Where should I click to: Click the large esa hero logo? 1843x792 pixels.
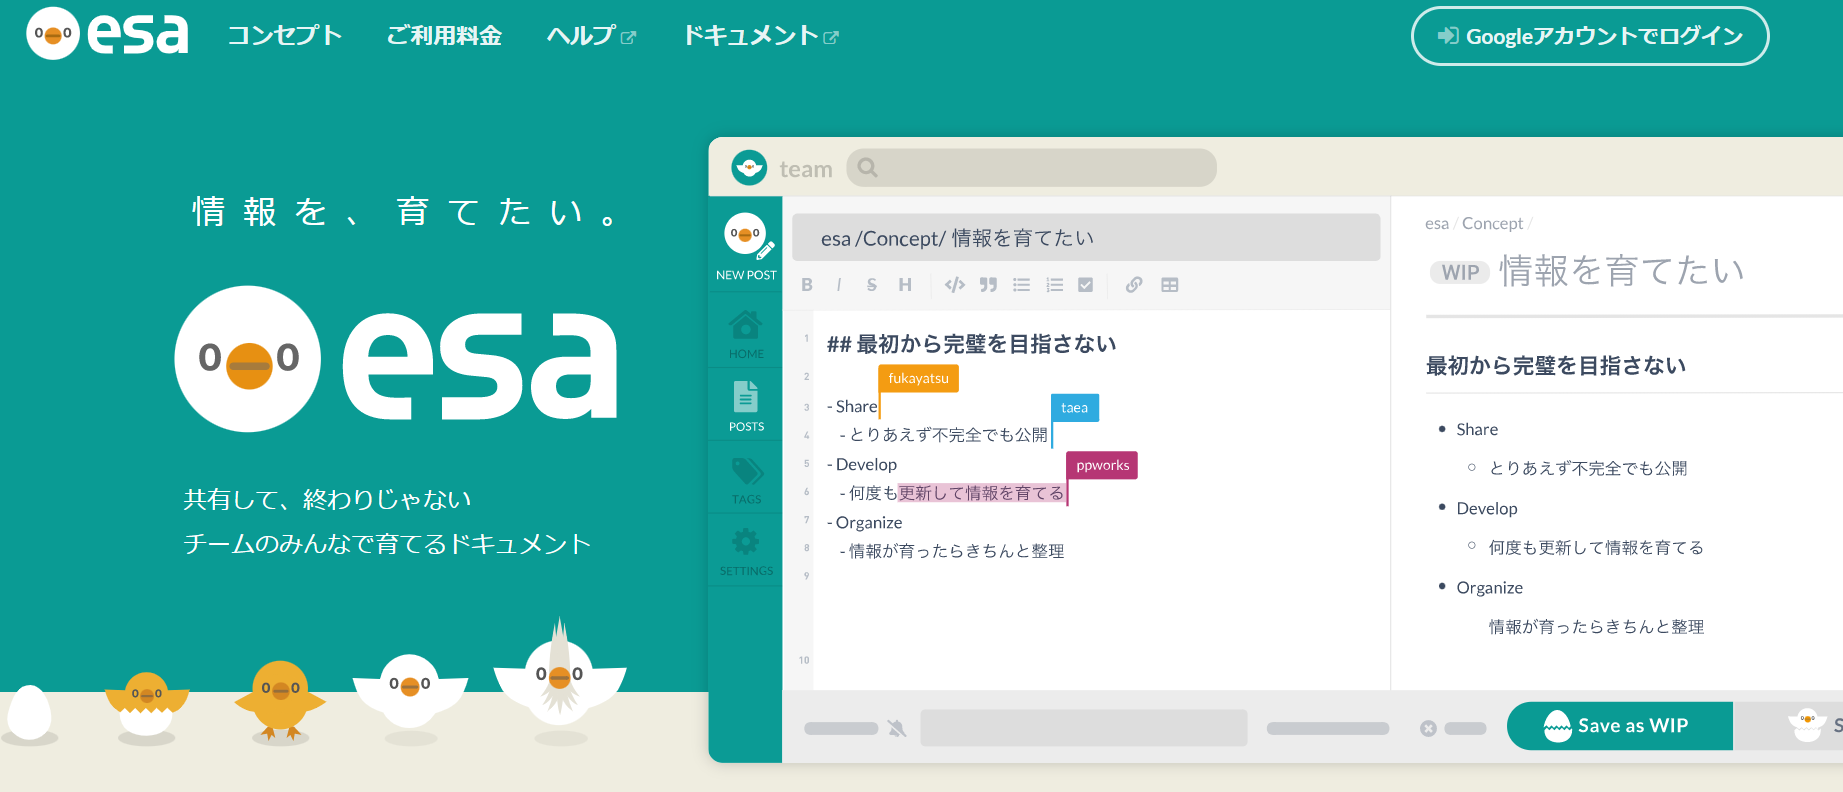[396, 359]
